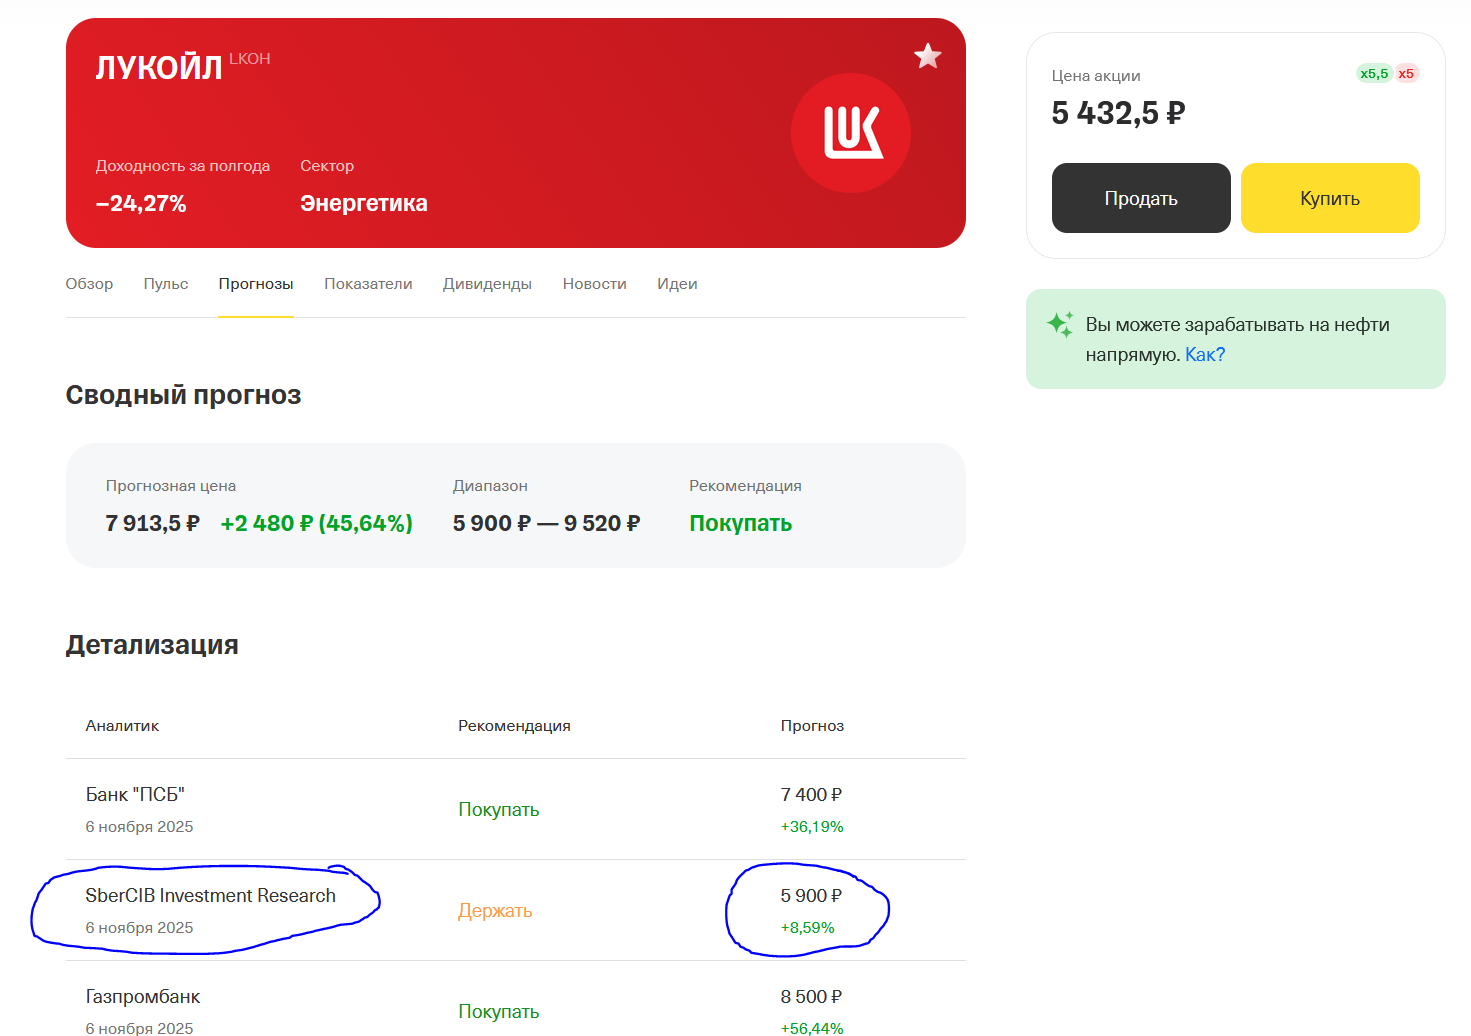1471x1036 pixels.
Task: Click the green sparkle icon
Action: pos(1060,324)
